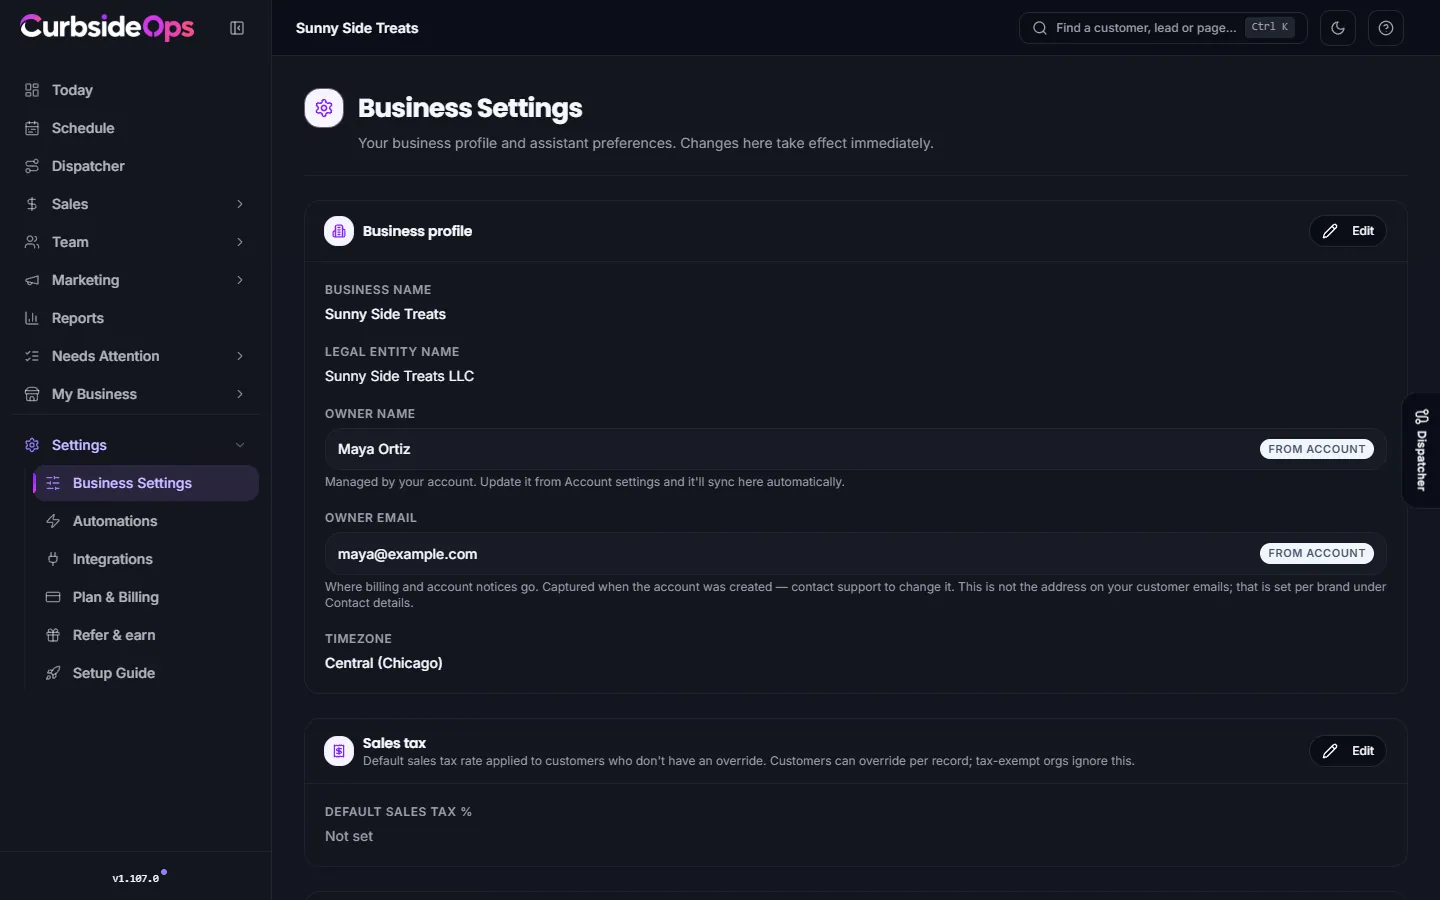
Task: Expand the Needs Attention chevron
Action: (240, 356)
